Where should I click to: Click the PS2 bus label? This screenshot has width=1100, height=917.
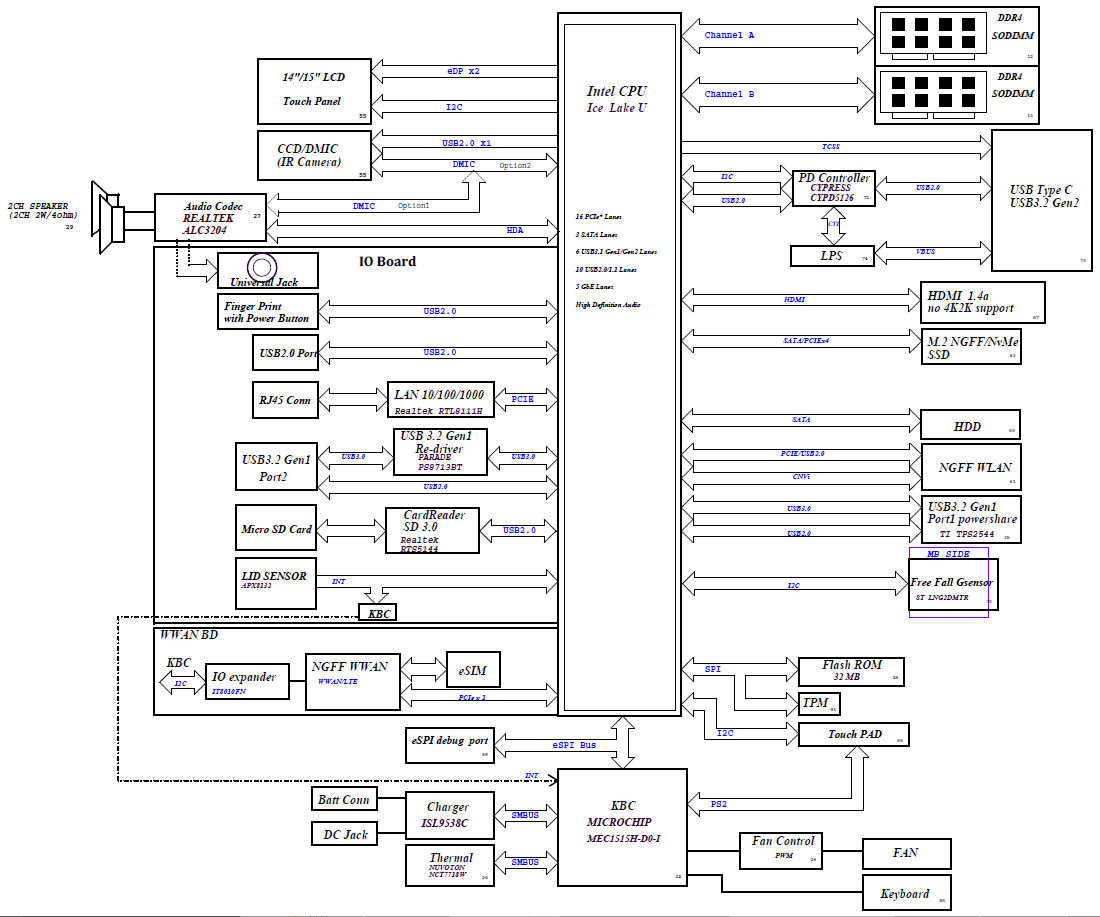[718, 804]
